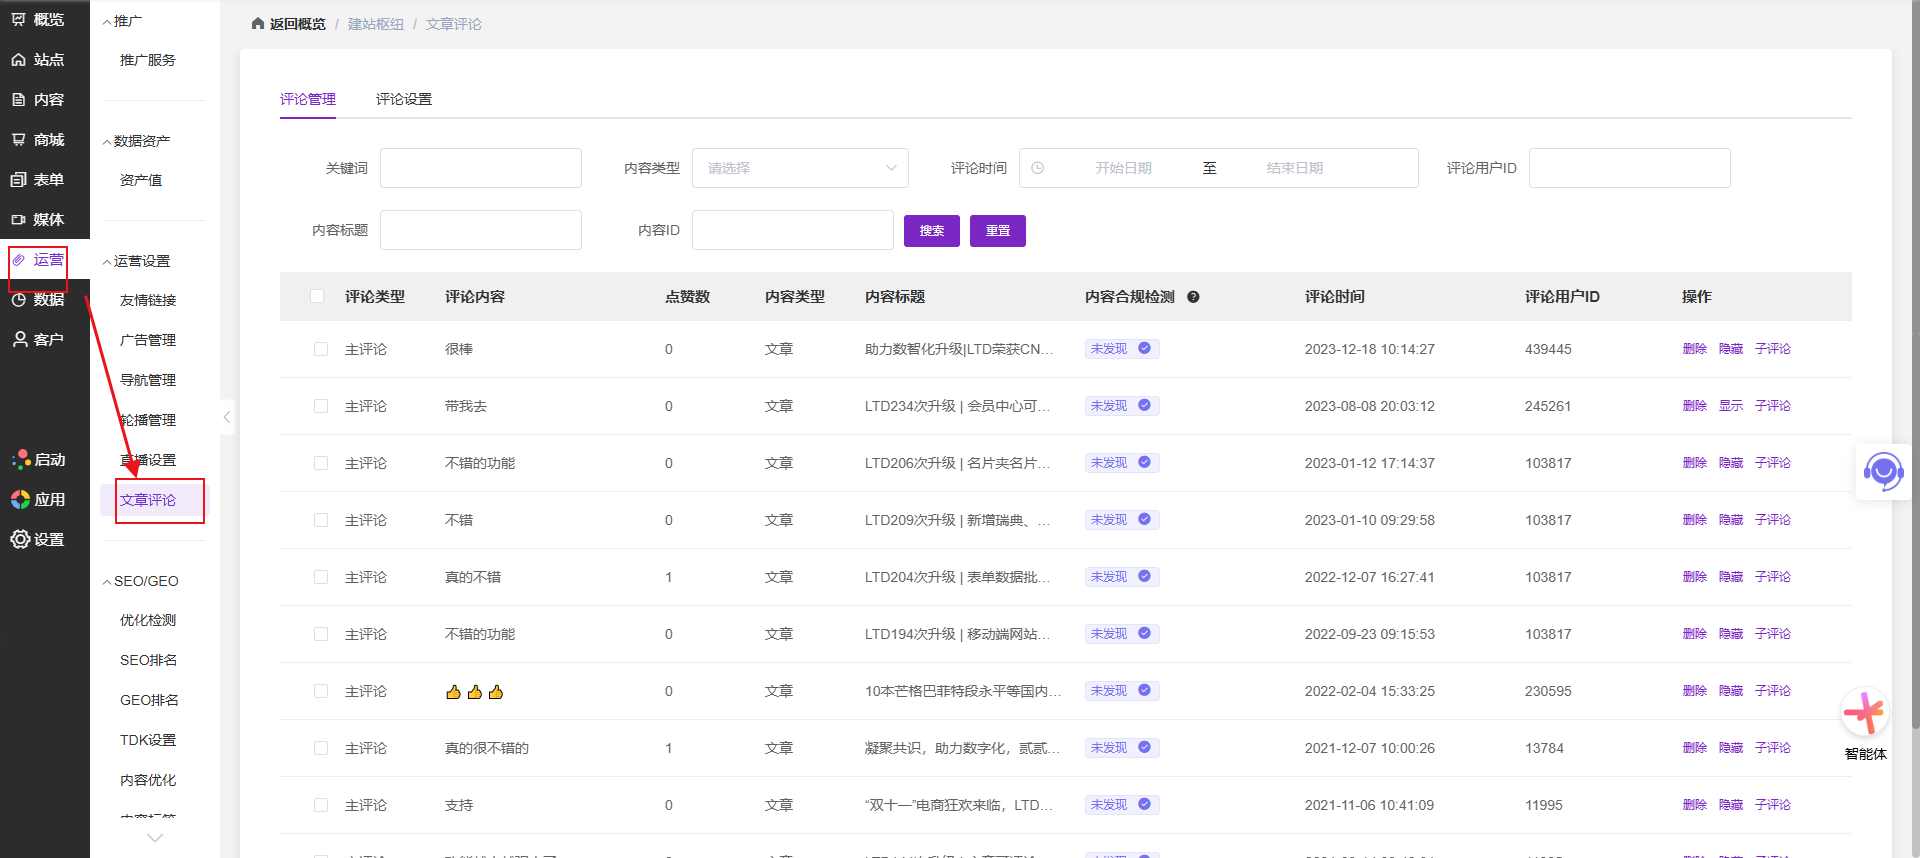Toggle the select-all checkbox in table header
Image resolution: width=1920 pixels, height=858 pixels.
[317, 297]
